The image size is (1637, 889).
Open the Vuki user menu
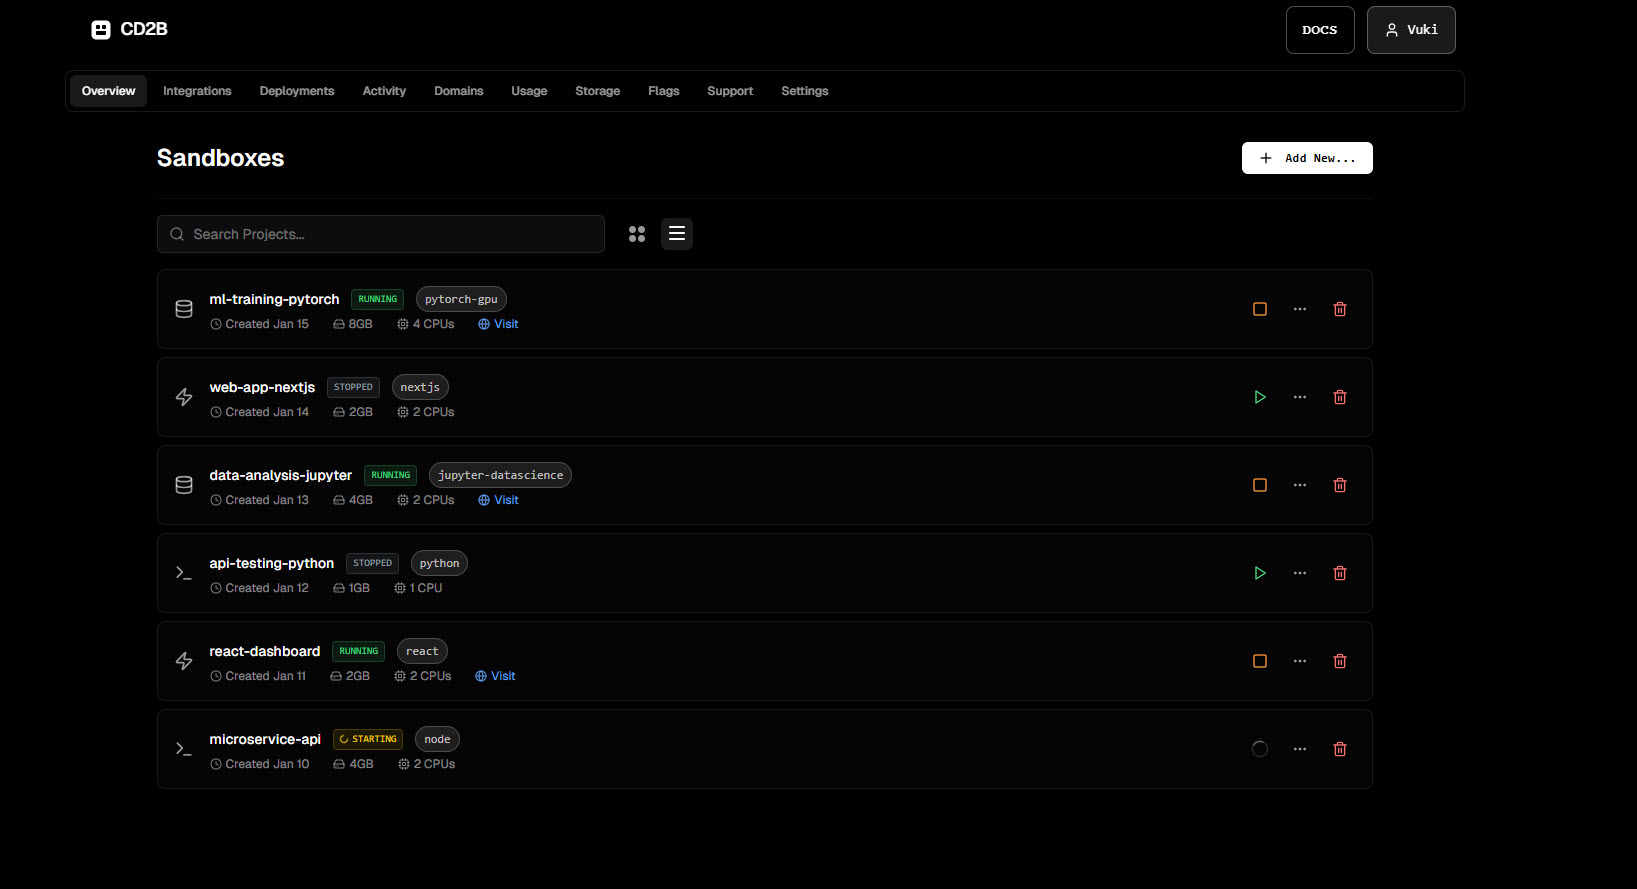tap(1411, 30)
